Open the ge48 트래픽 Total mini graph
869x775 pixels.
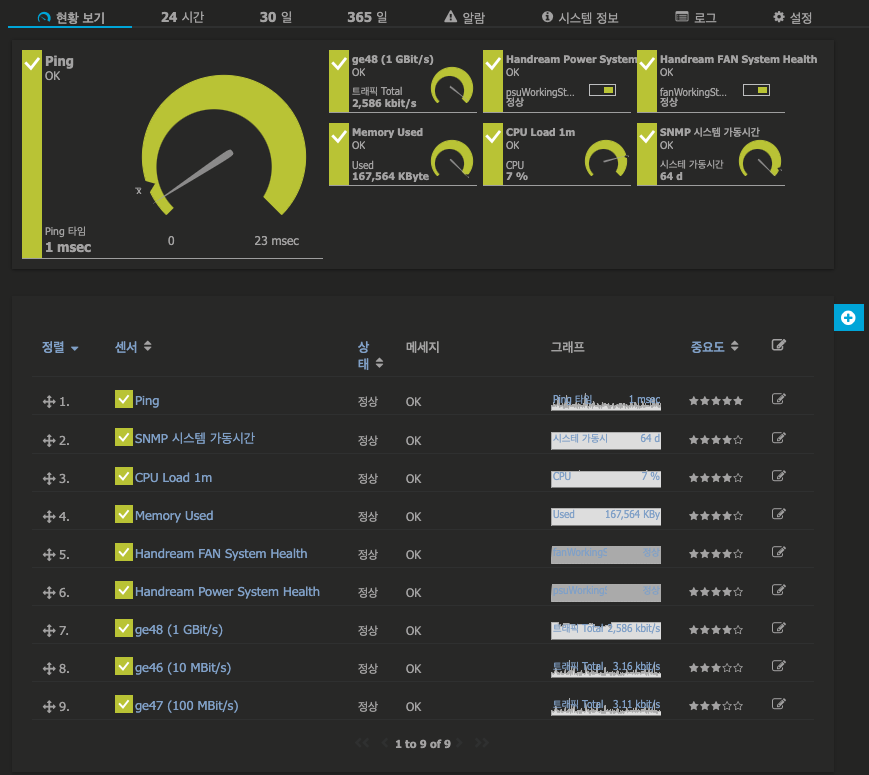[x=606, y=630]
